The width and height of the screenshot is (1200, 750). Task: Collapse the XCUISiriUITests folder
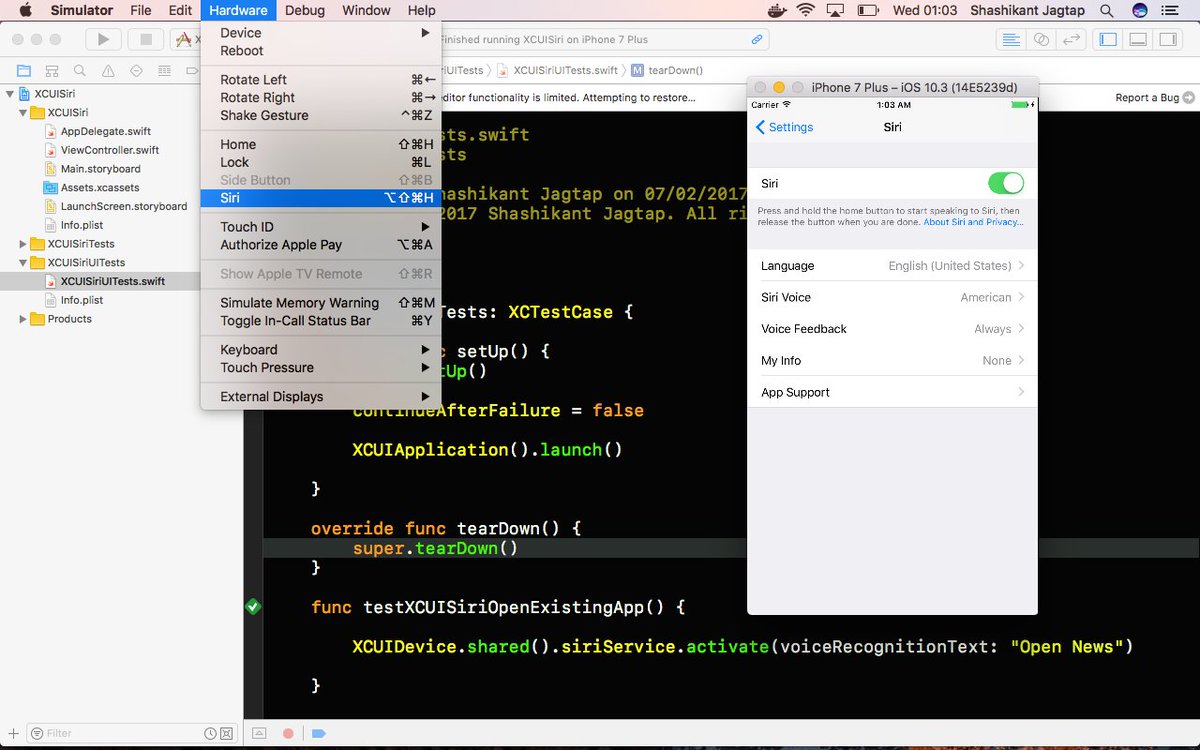(24, 263)
